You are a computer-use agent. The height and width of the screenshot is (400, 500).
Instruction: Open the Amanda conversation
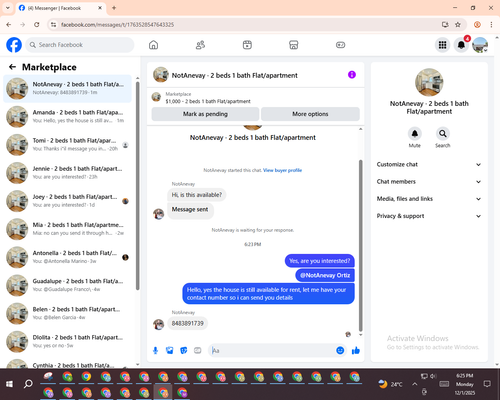67,117
